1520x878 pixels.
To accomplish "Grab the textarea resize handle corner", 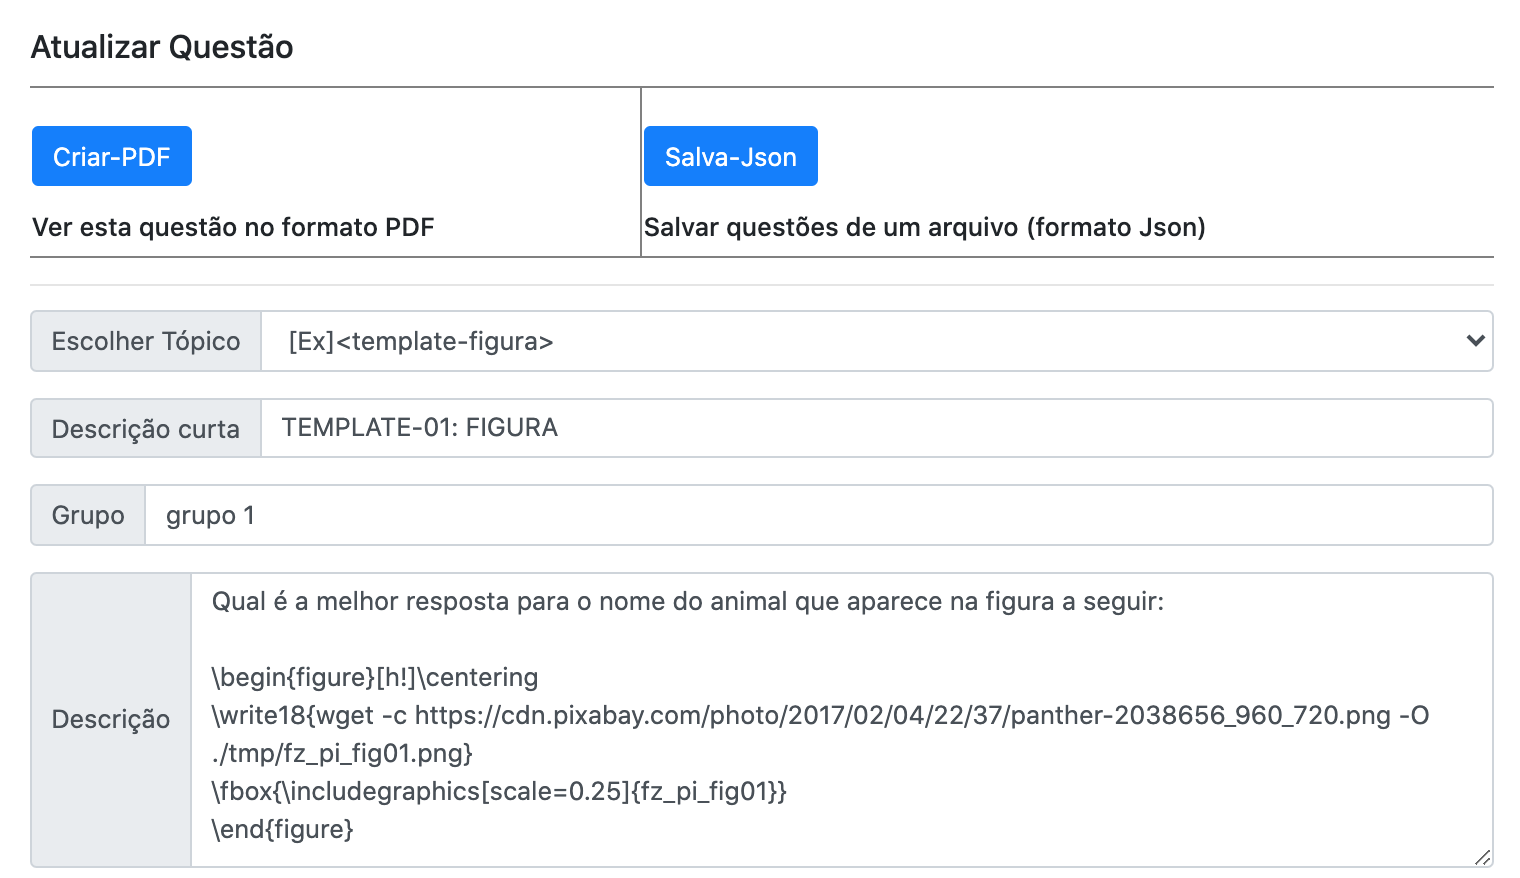I will tap(1482, 857).
